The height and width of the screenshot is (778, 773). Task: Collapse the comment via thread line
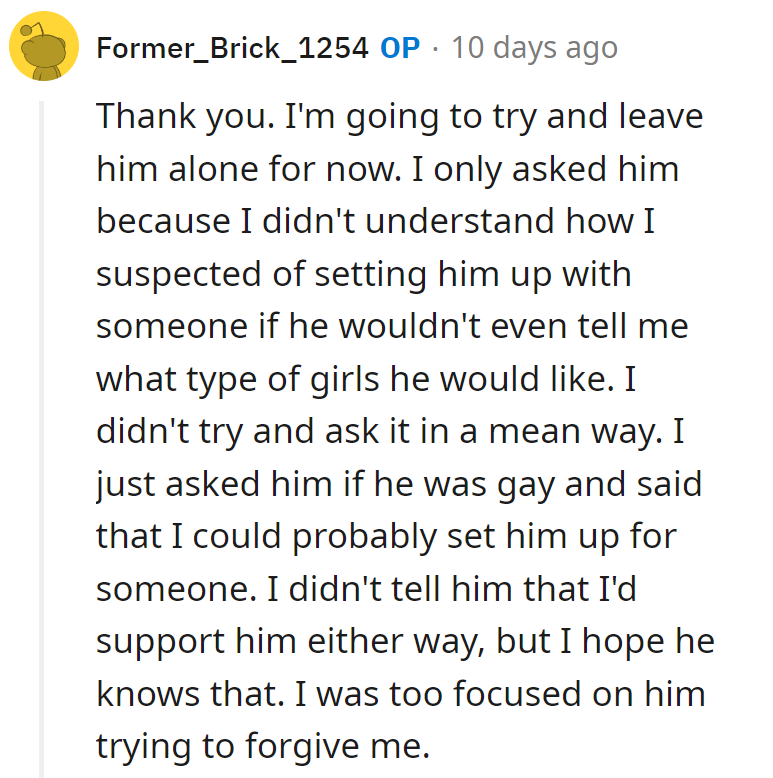click(x=42, y=439)
